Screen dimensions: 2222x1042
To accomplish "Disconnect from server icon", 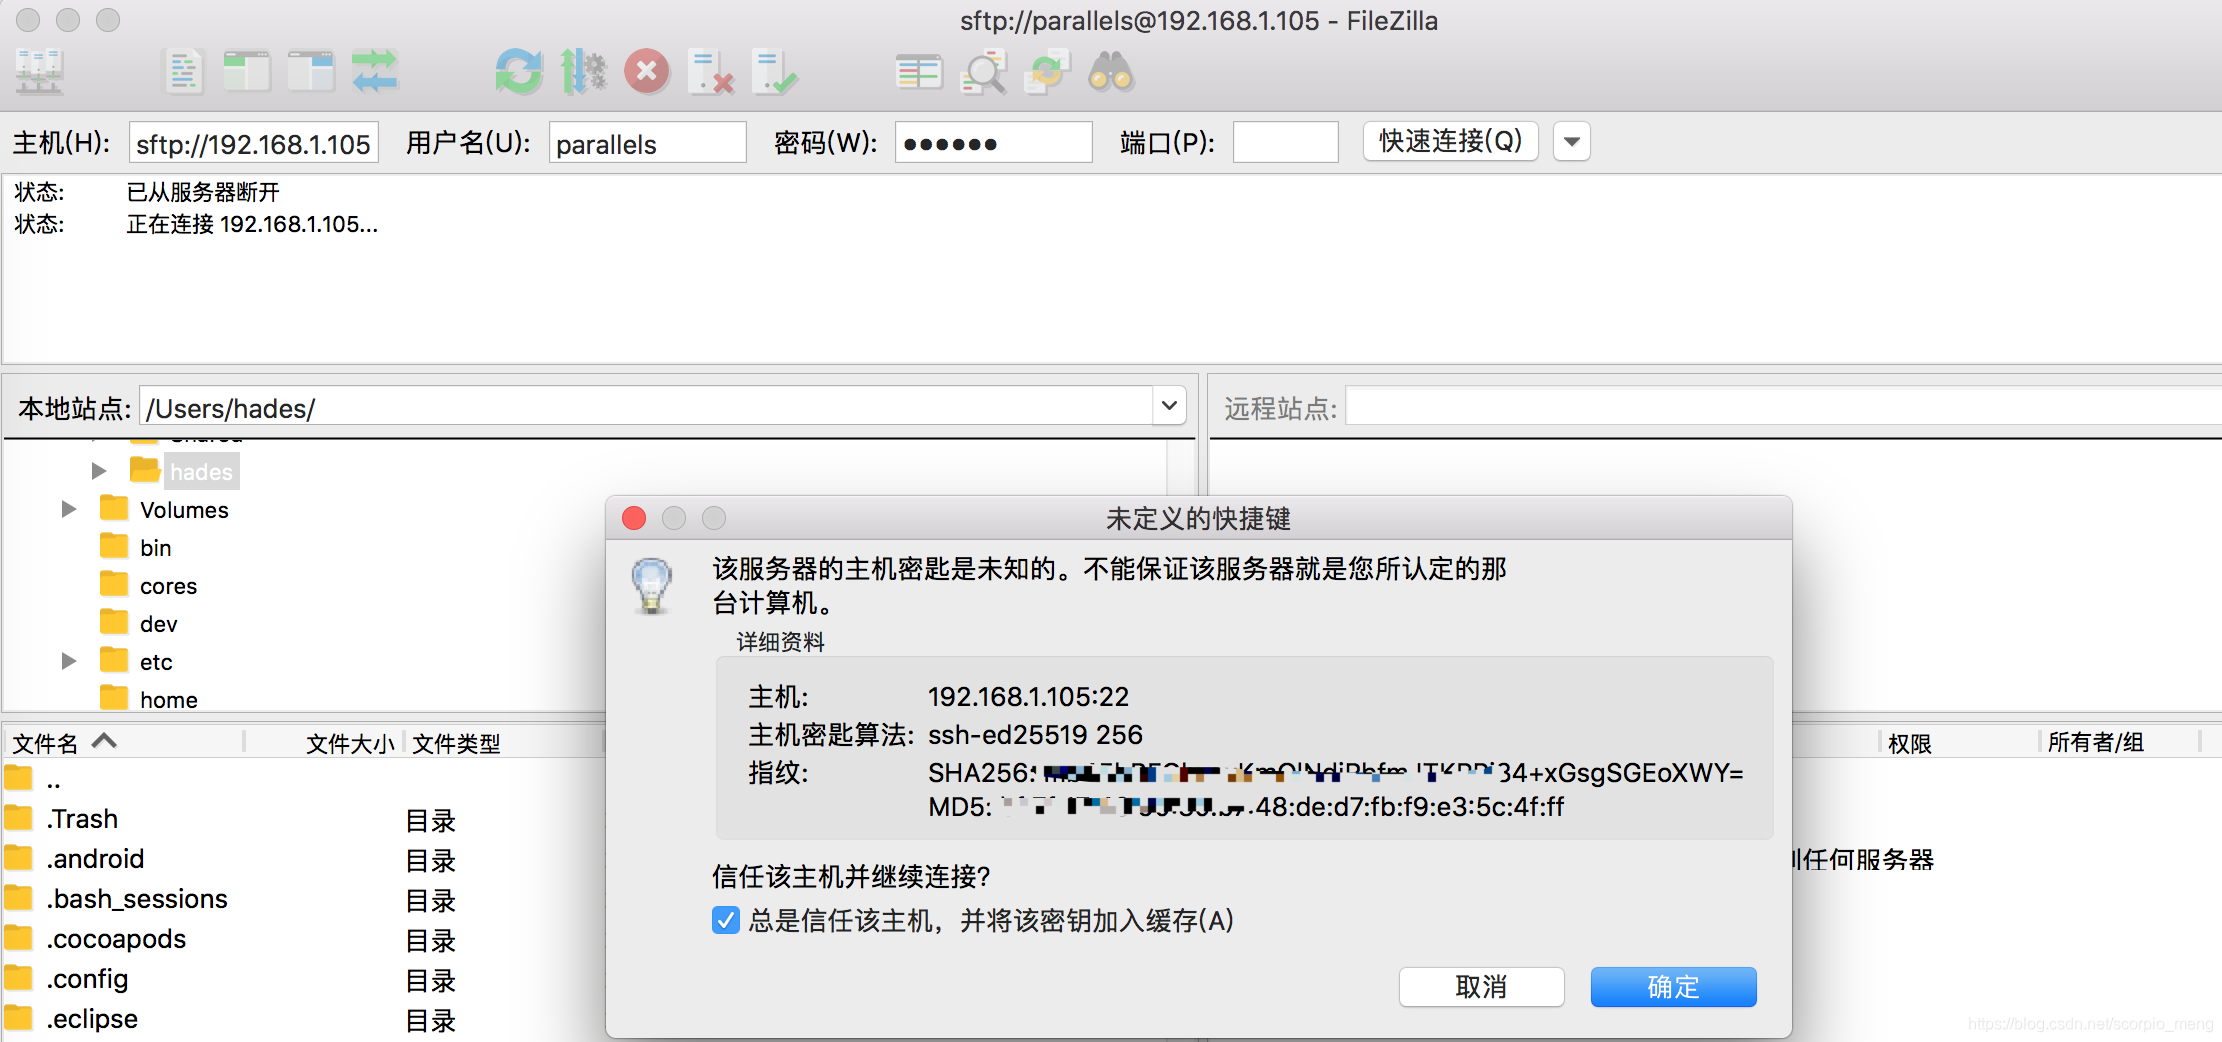I will [711, 72].
